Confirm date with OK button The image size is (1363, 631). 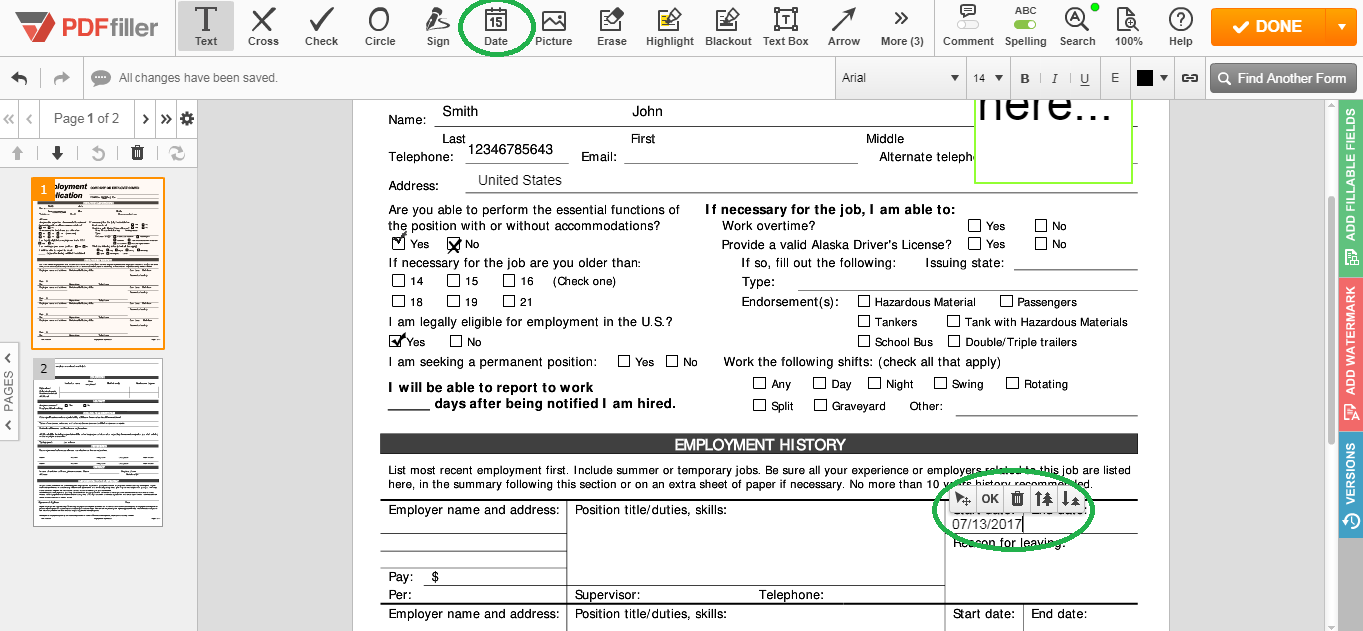pos(990,498)
